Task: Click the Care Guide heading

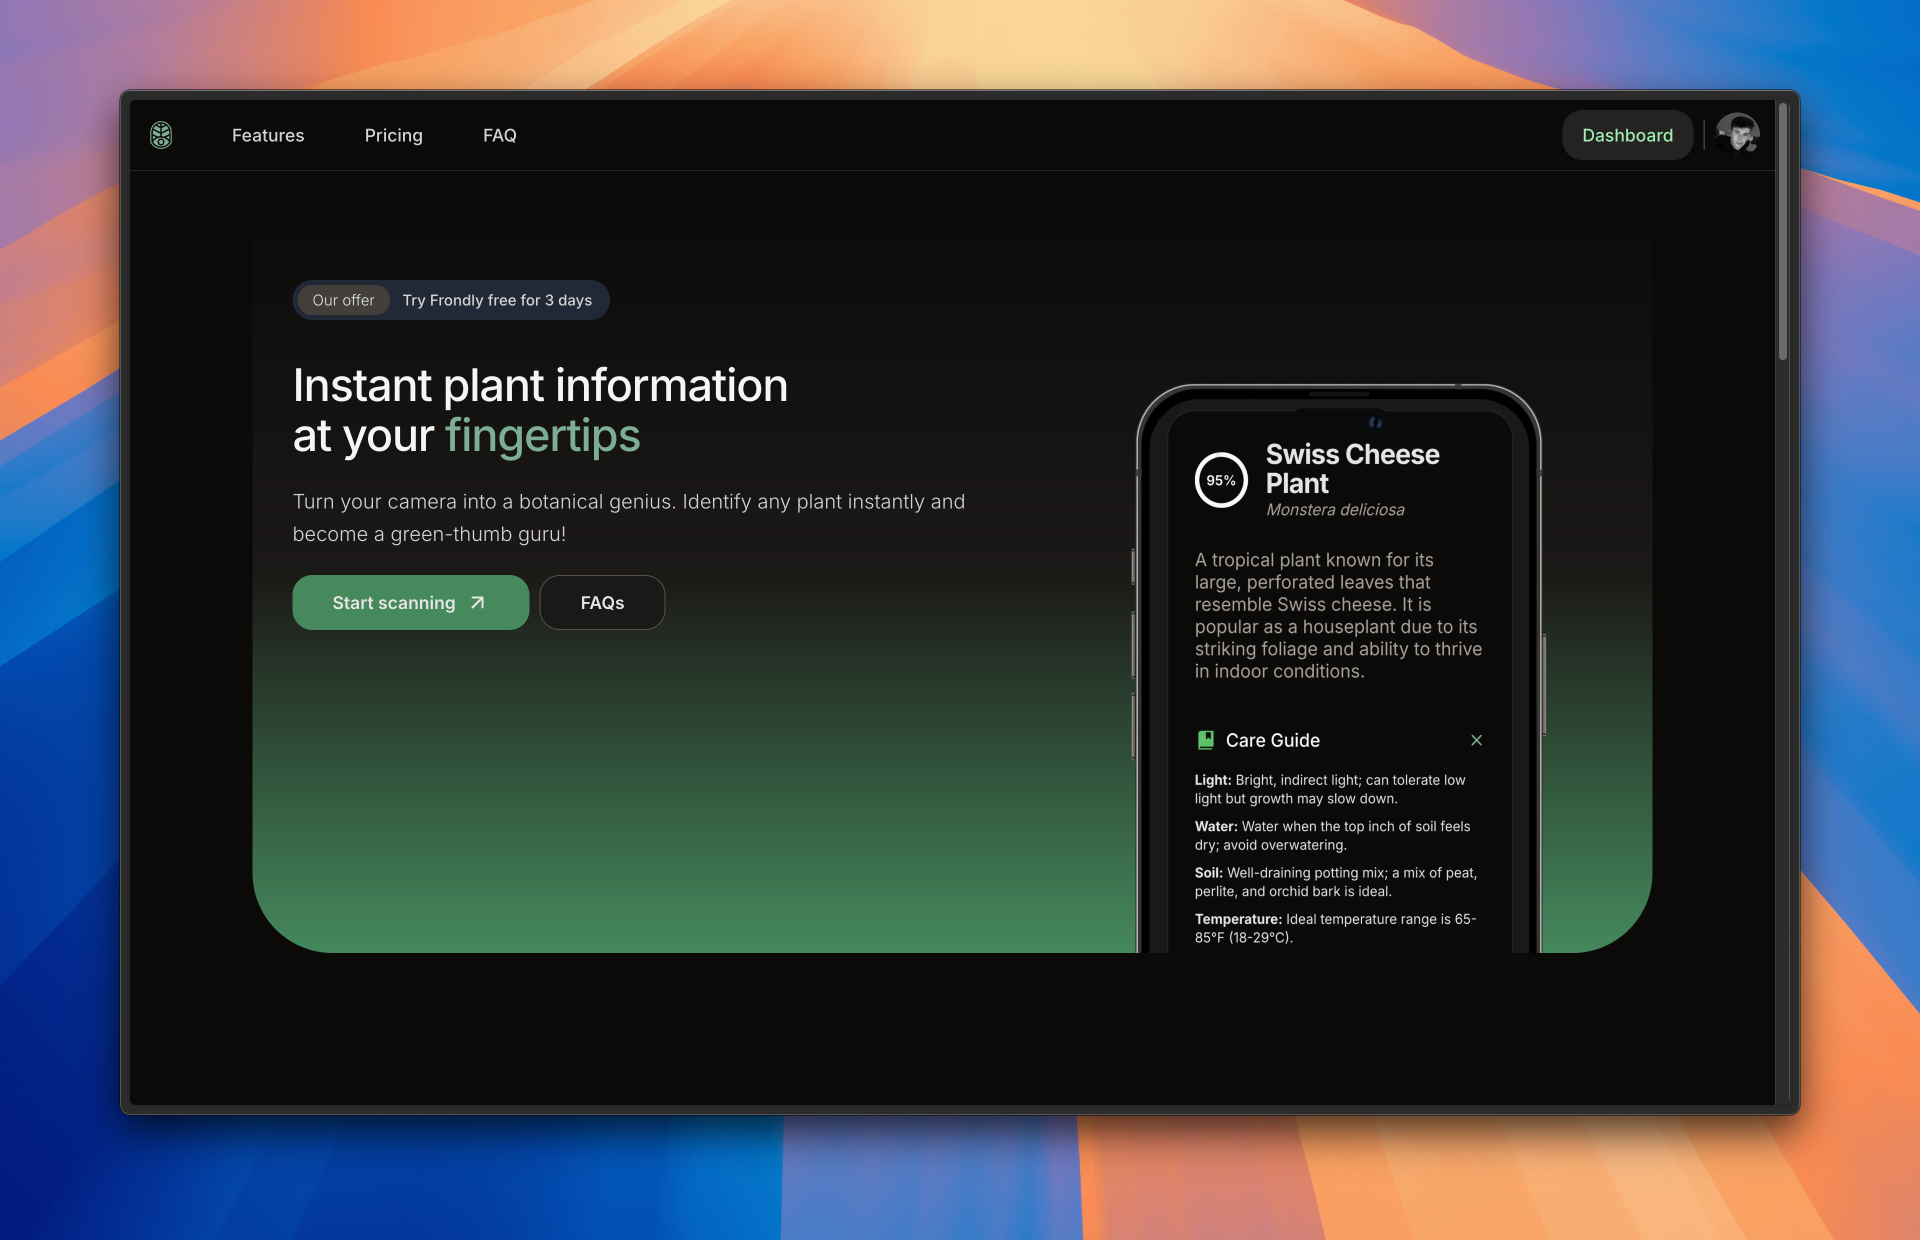Action: pos(1273,740)
